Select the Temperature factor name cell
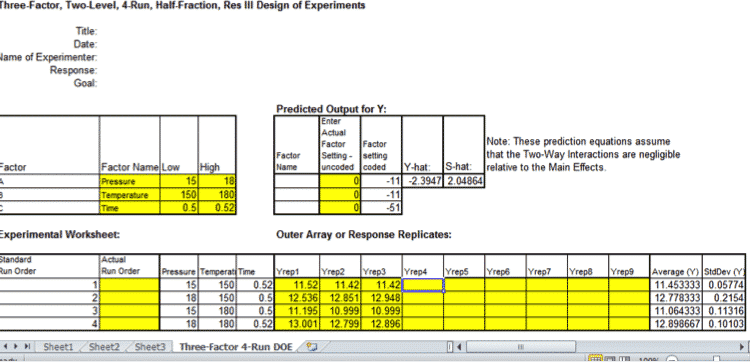Image resolution: width=750 pixels, height=362 pixels. 130,195
